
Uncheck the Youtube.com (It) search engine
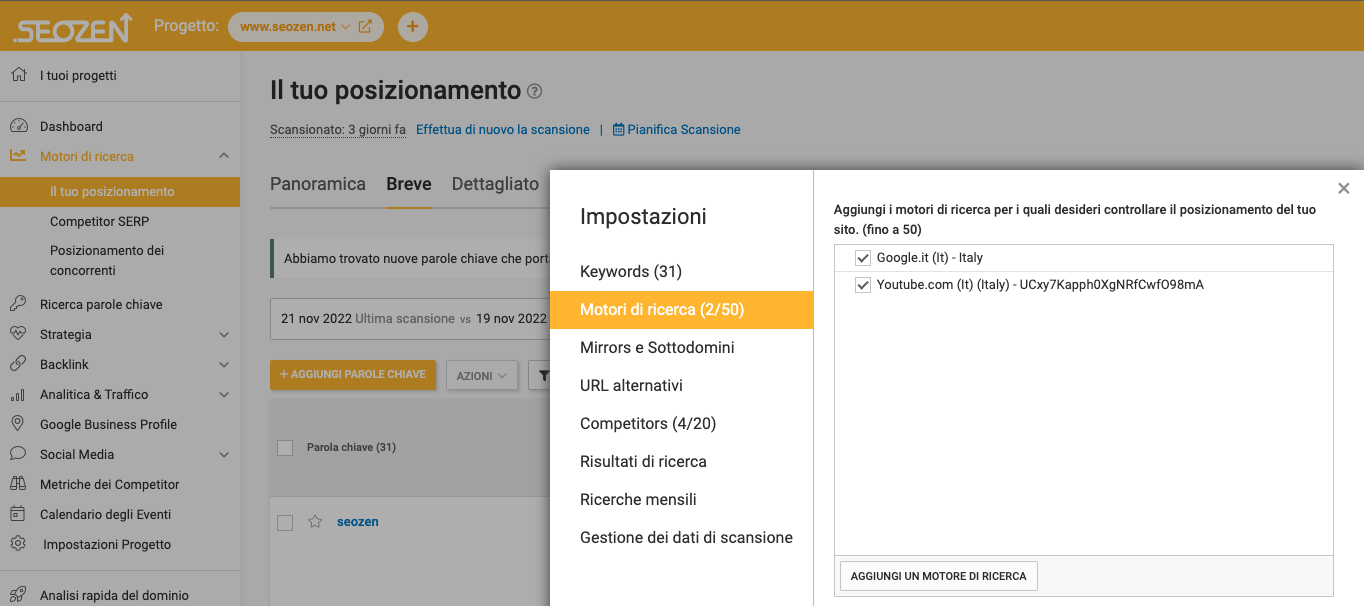(864, 285)
